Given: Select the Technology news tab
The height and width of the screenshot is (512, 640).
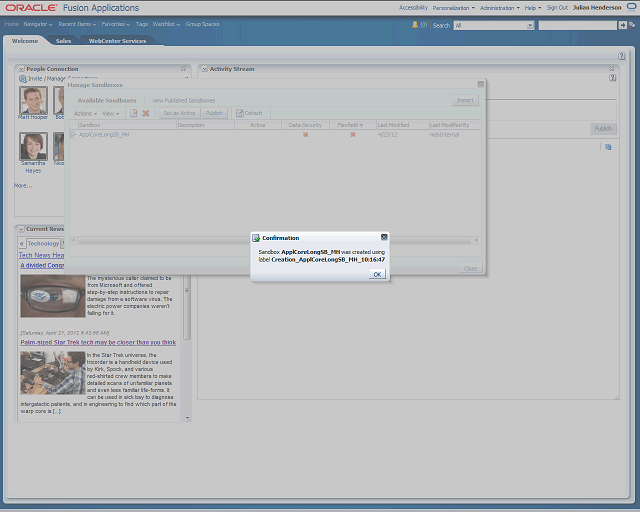Looking at the screenshot, I should pyautogui.click(x=43, y=243).
